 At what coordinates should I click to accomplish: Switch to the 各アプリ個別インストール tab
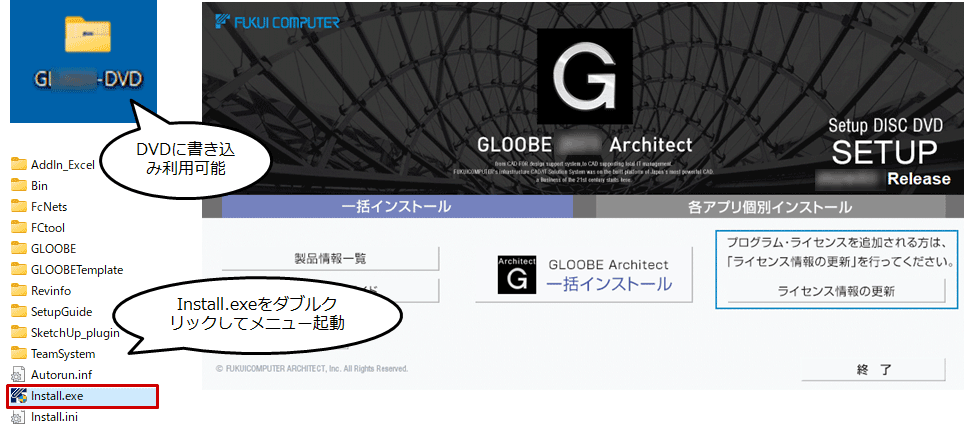point(770,207)
